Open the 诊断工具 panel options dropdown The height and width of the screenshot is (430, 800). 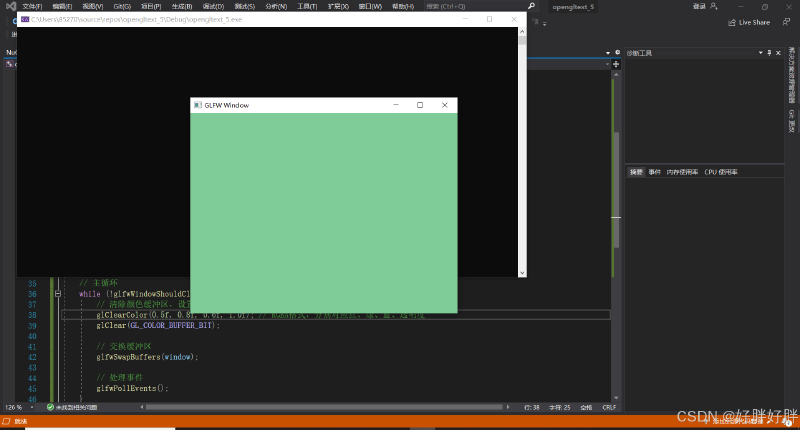(760, 53)
